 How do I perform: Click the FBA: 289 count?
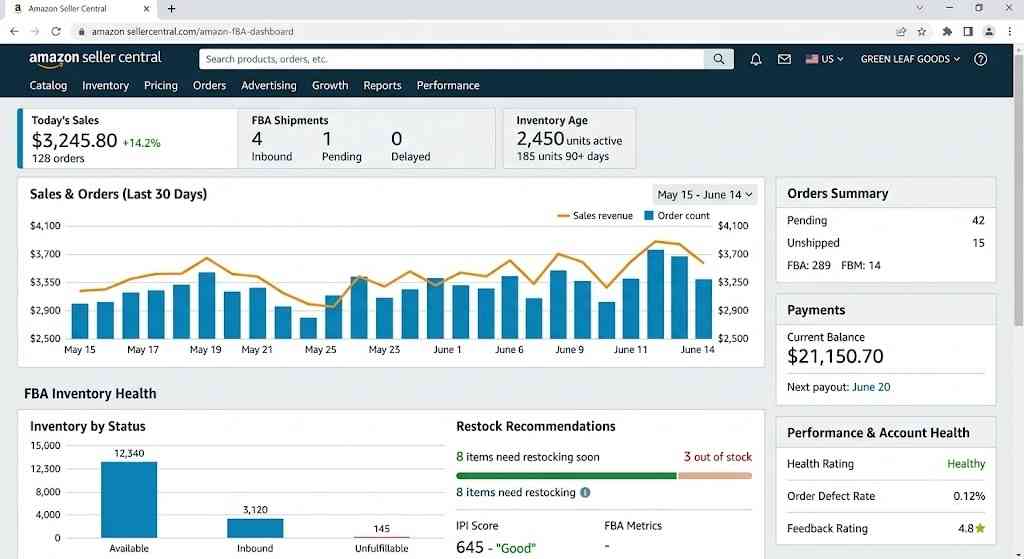(808, 265)
